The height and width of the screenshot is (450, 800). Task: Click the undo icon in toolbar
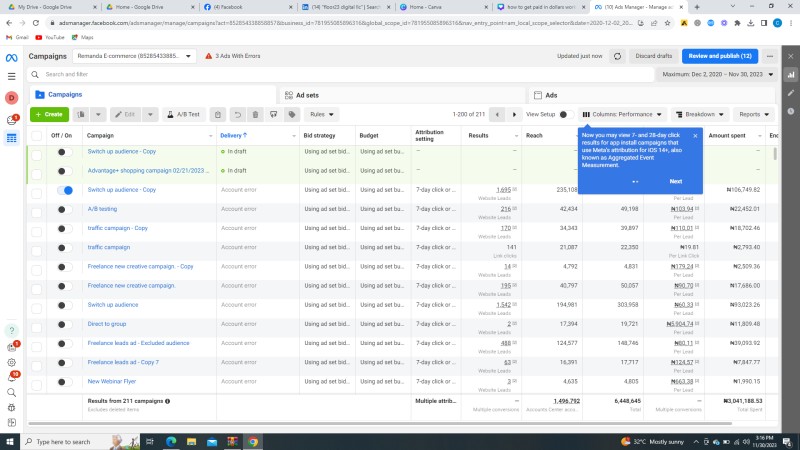[x=237, y=114]
